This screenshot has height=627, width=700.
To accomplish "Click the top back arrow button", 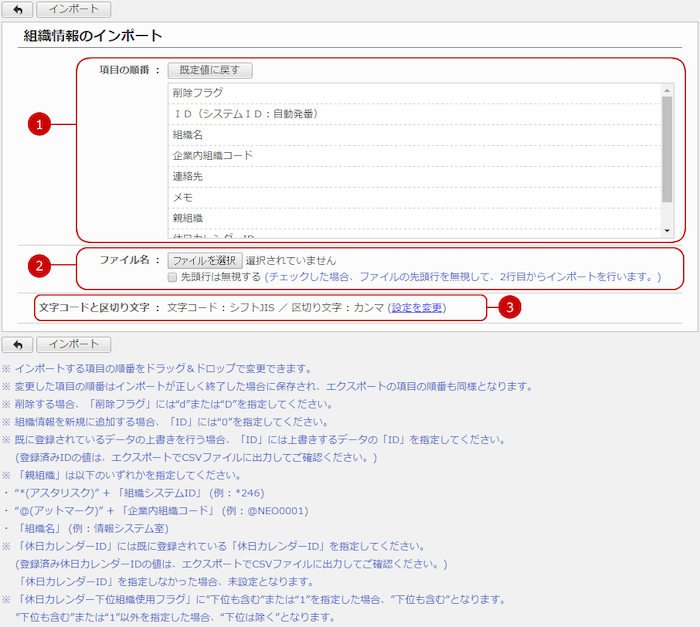I will point(17,10).
